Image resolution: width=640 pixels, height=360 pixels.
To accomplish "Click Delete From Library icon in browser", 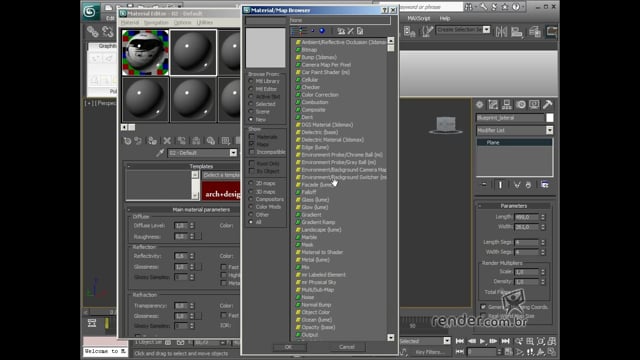I will (351, 31).
